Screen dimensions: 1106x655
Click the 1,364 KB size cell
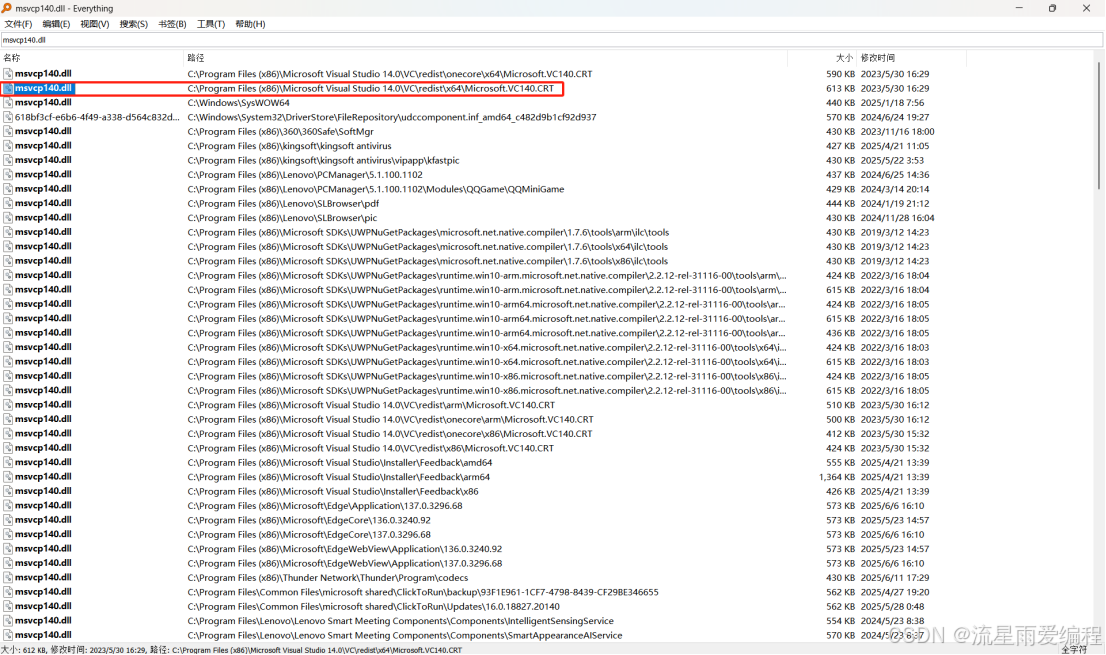click(x=837, y=477)
